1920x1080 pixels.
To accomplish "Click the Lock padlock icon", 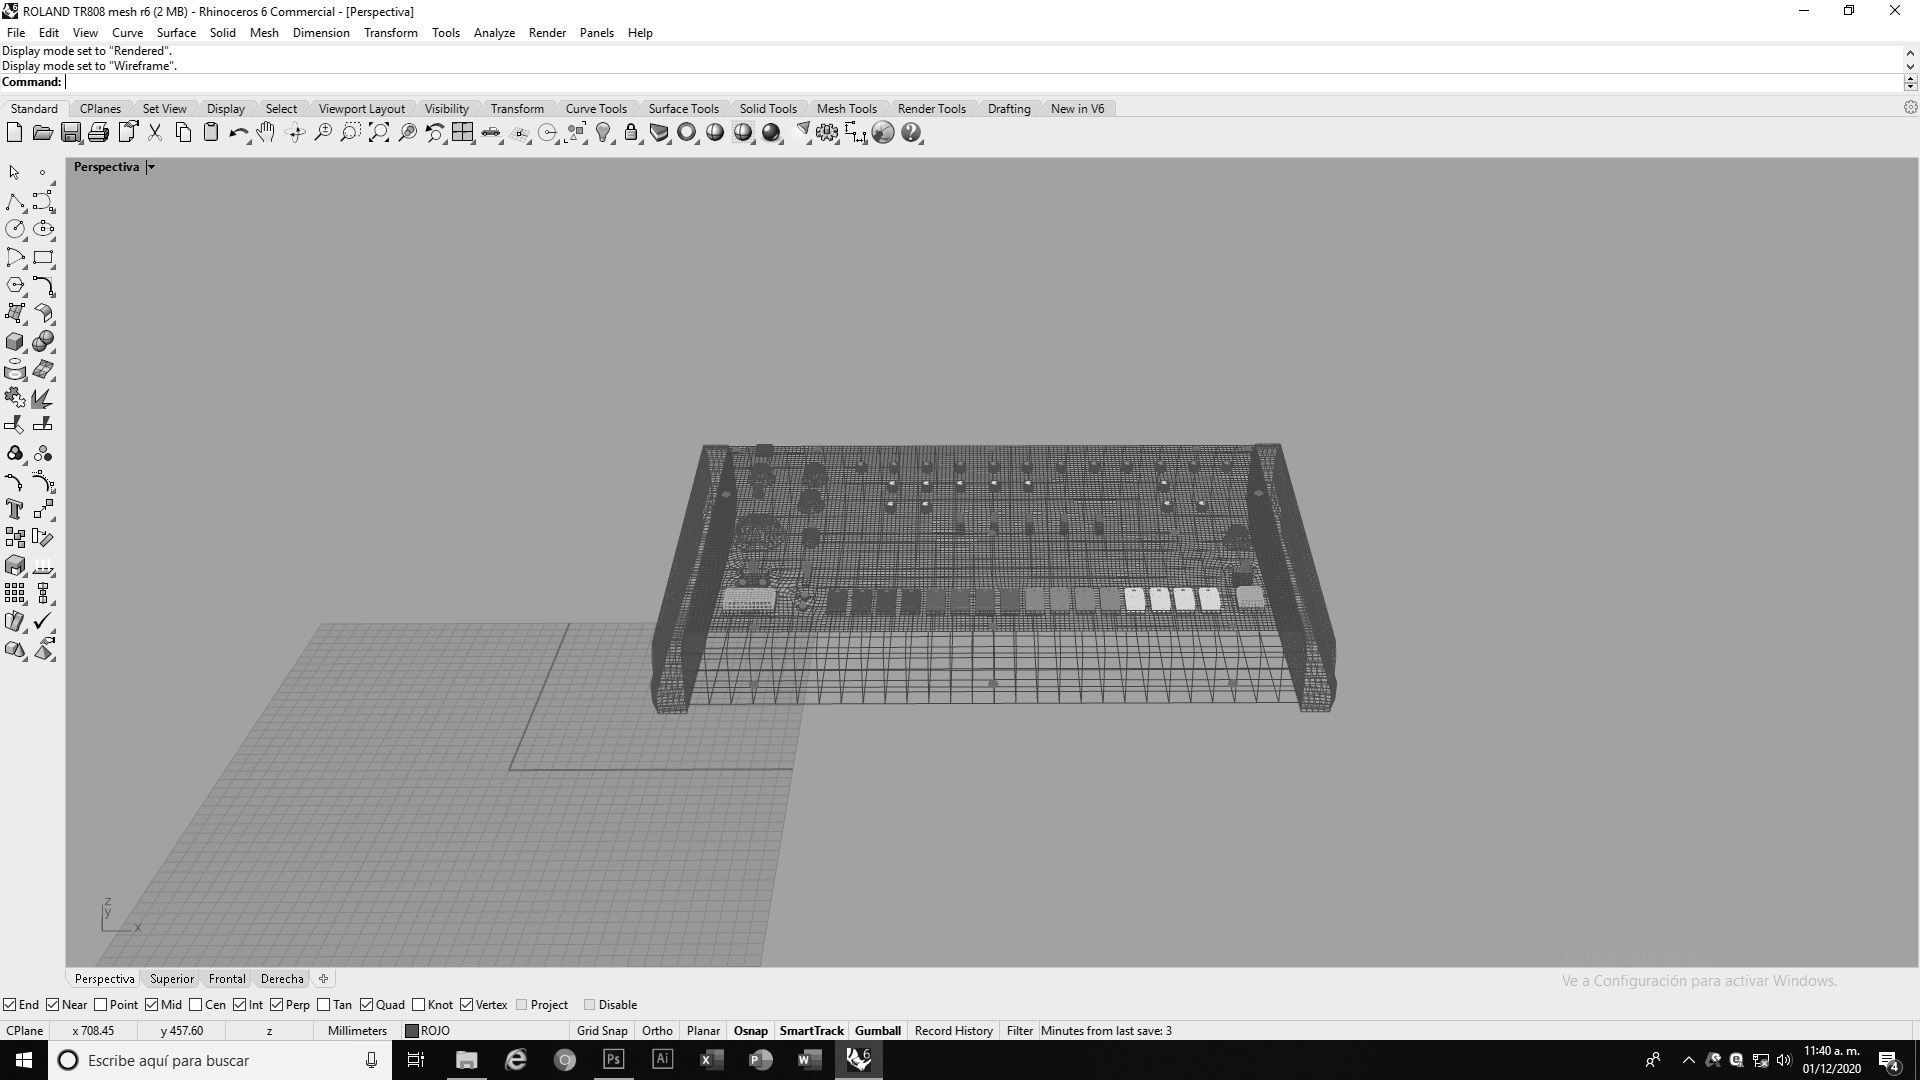I will pos(631,132).
